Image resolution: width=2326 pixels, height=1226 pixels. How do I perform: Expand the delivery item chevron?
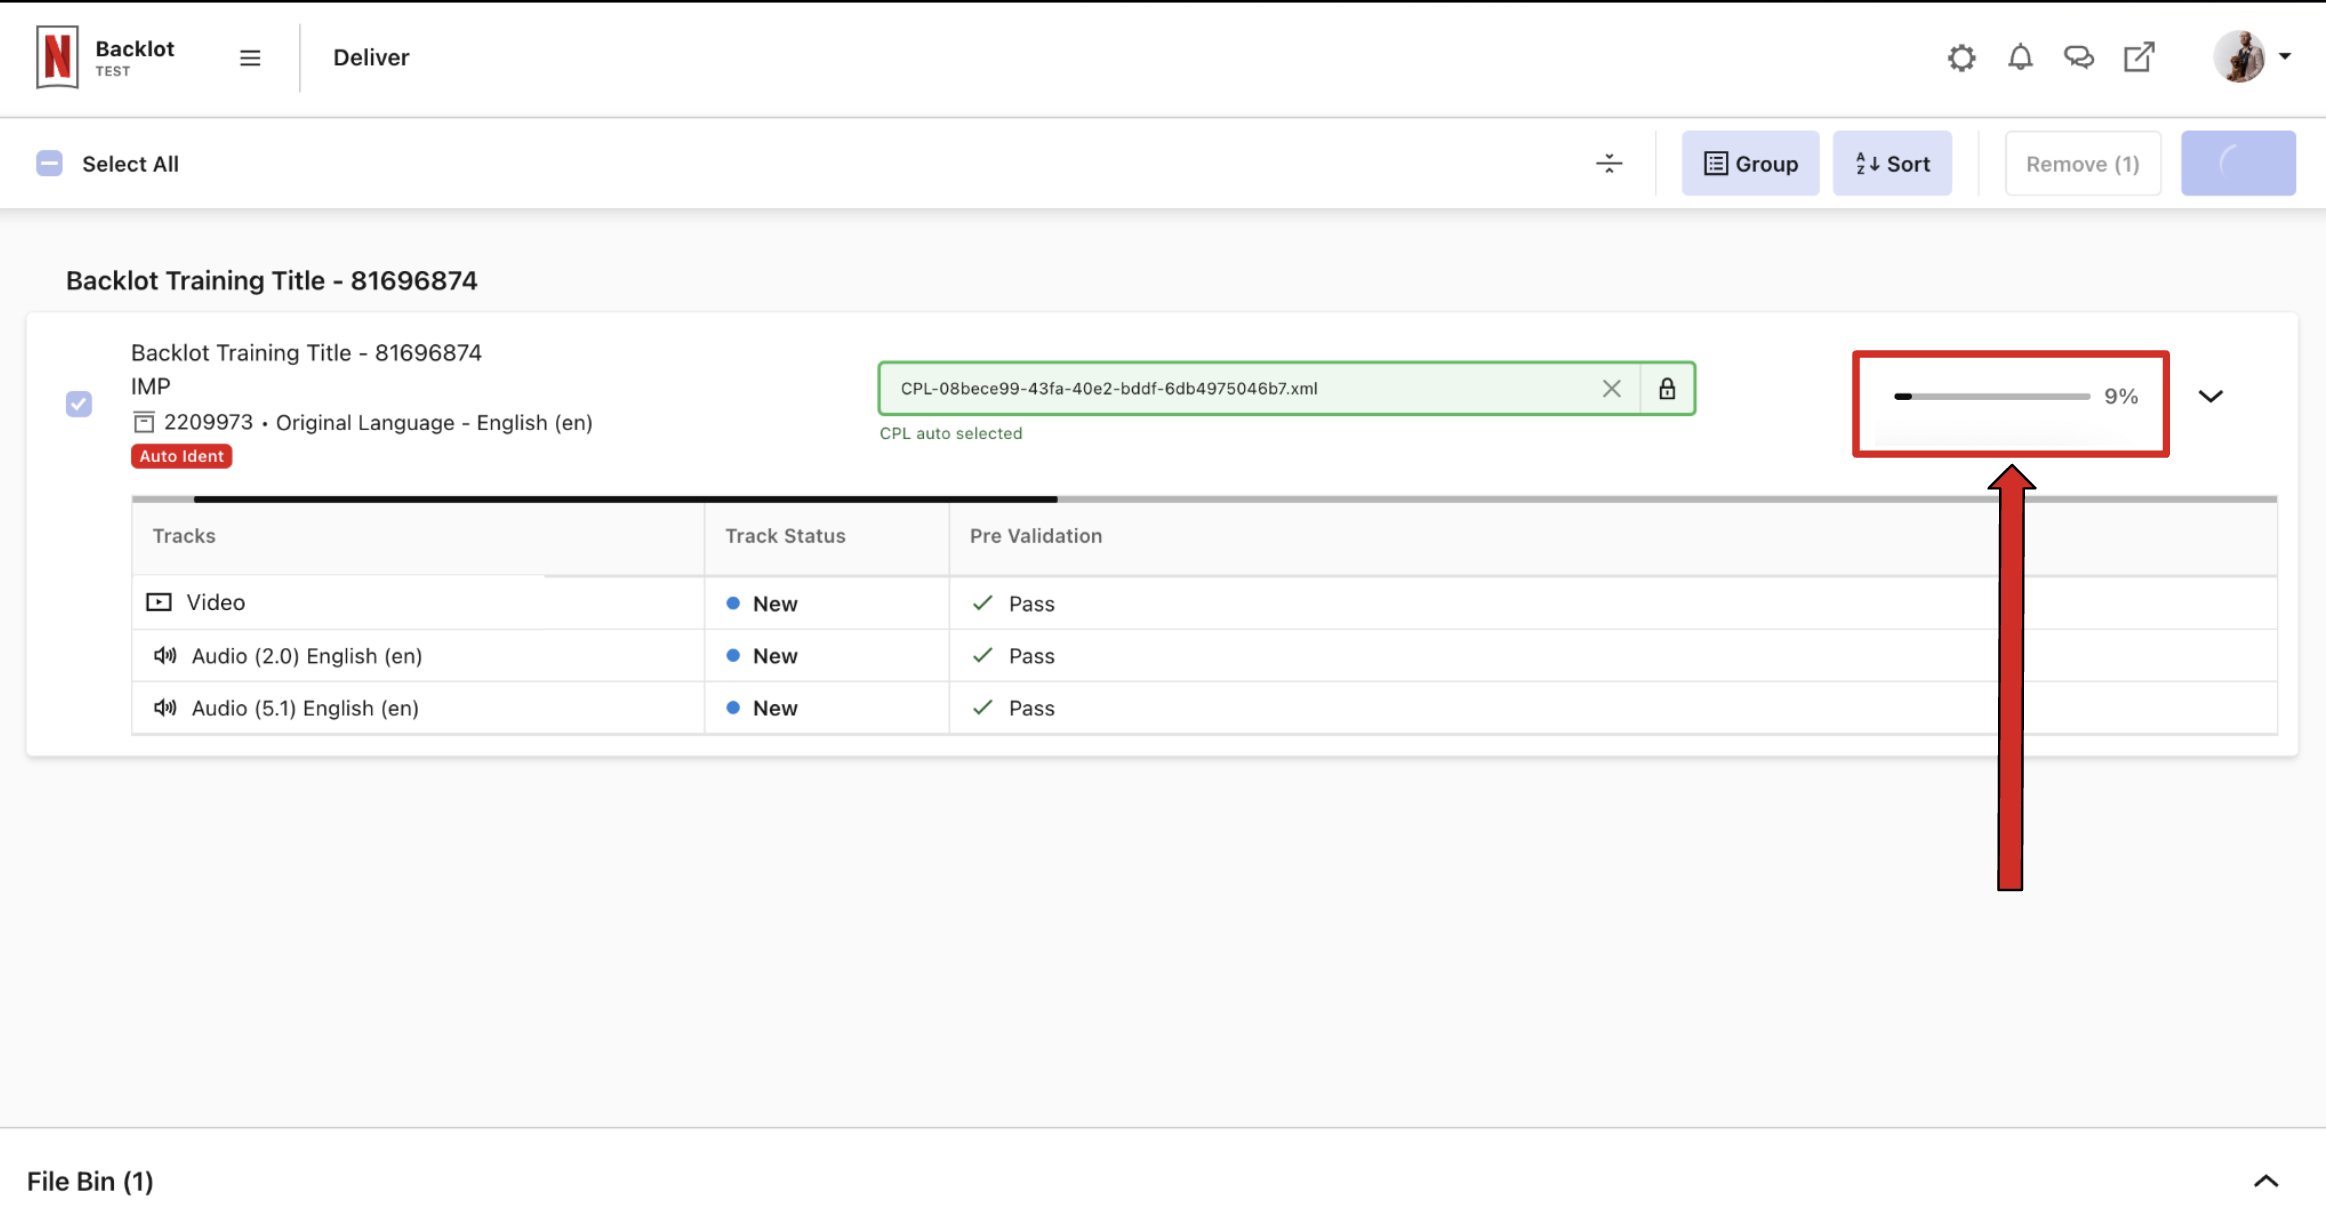coord(2211,397)
